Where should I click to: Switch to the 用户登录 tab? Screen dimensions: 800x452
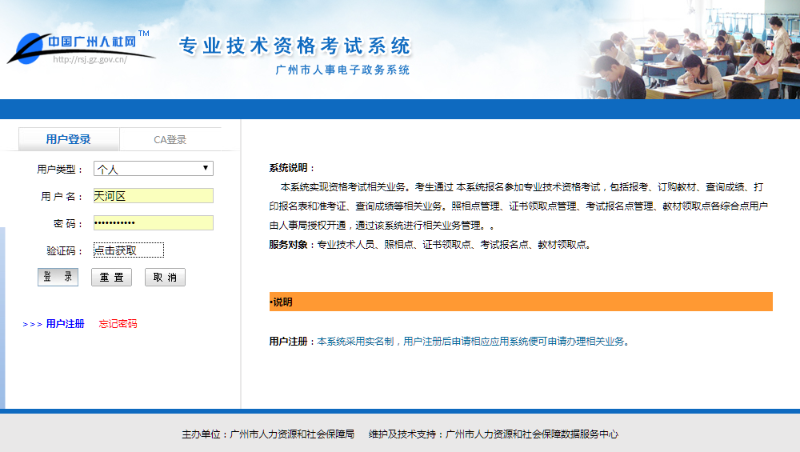68,139
